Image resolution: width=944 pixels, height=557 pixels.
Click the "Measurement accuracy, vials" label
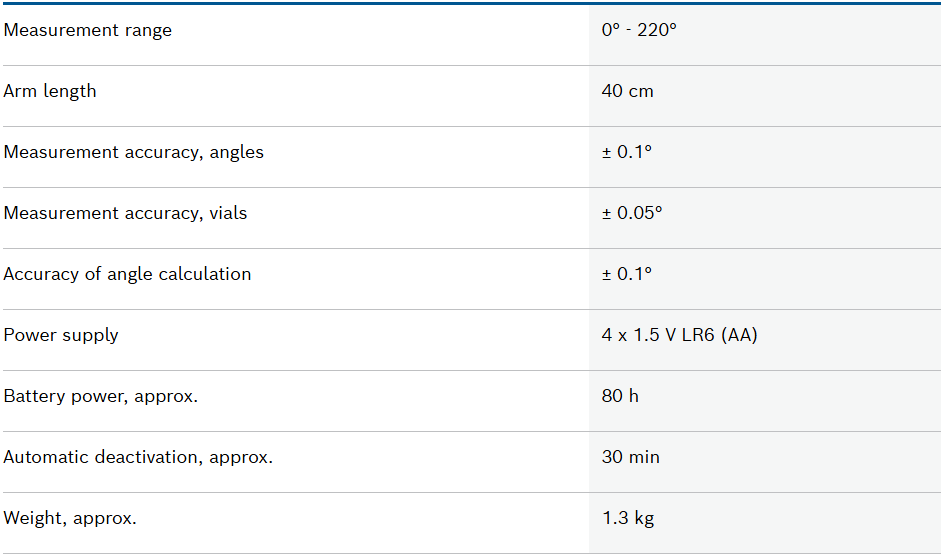(x=125, y=213)
